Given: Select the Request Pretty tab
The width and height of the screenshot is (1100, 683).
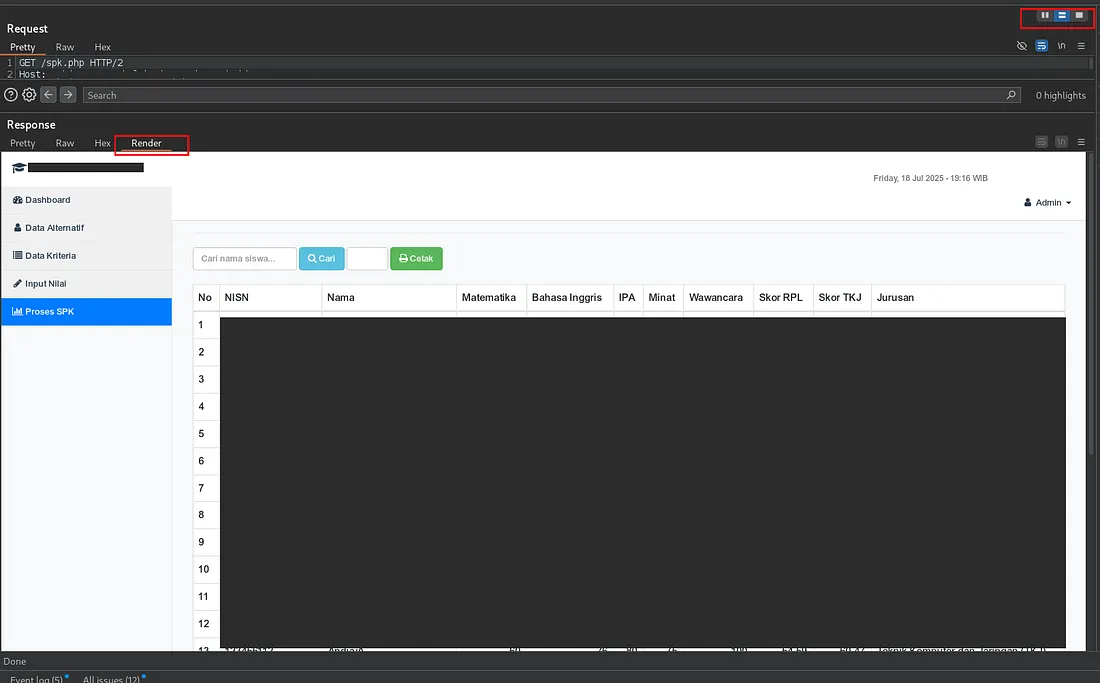Looking at the screenshot, I should [22, 47].
